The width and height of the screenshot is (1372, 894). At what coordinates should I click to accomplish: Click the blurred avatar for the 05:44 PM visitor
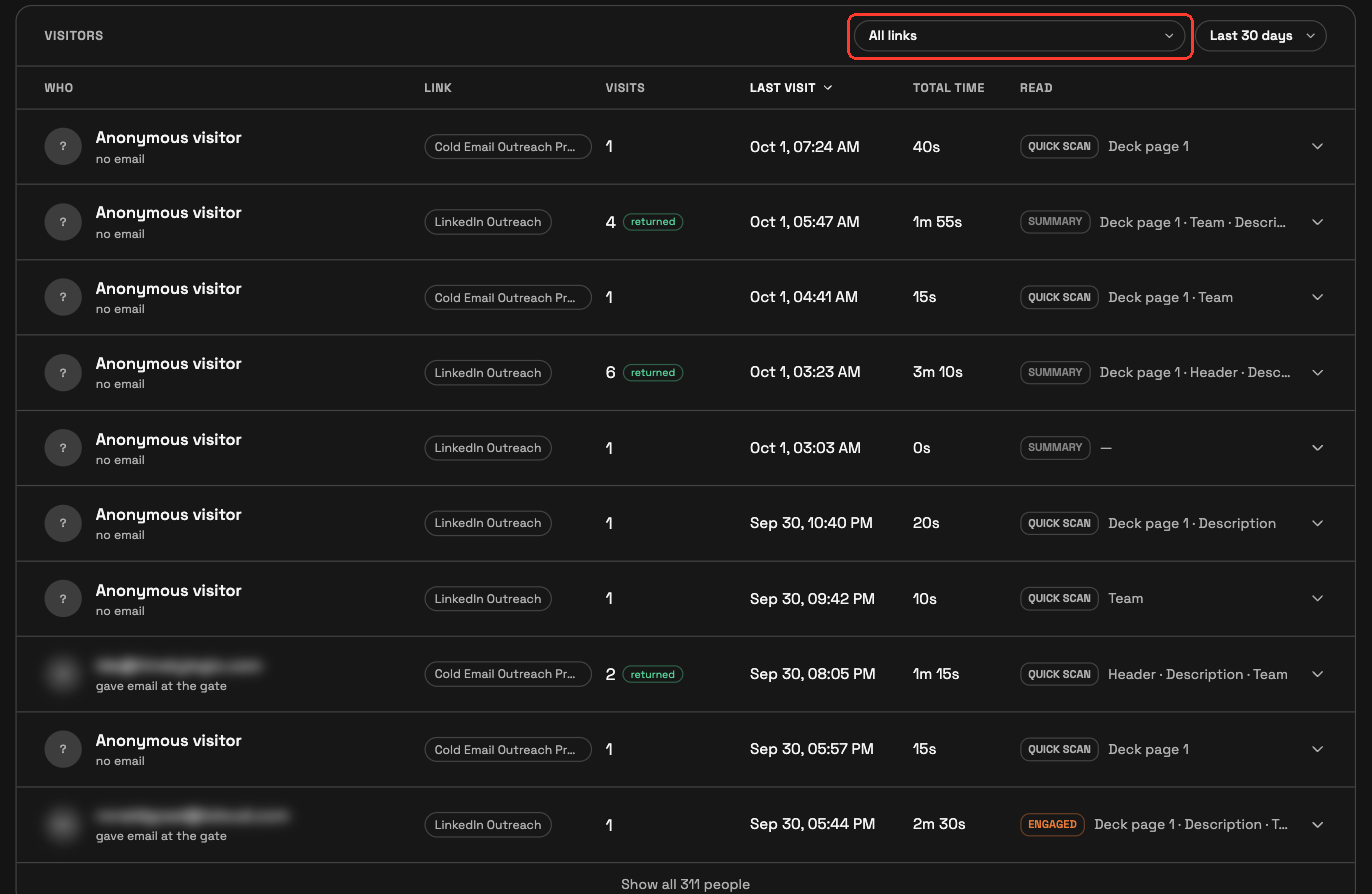[63, 825]
